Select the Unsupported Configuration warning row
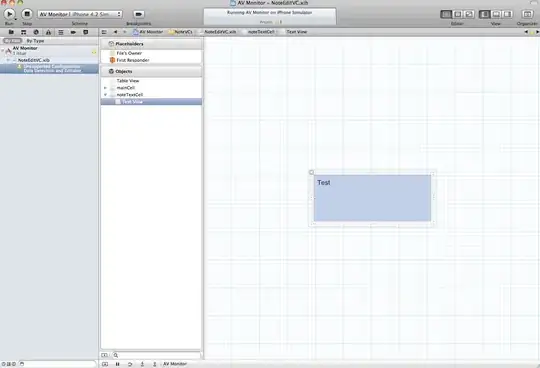 click(x=49, y=69)
